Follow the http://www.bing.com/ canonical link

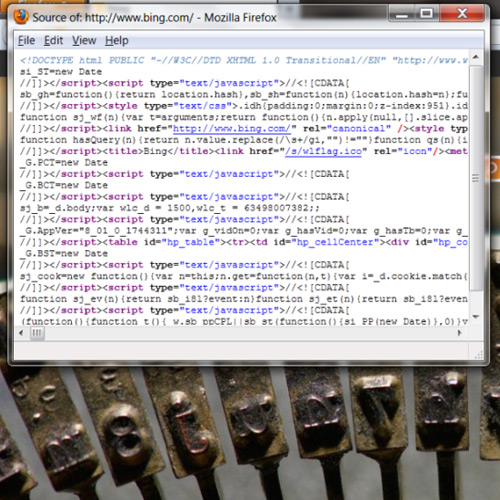pyautogui.click(x=232, y=129)
